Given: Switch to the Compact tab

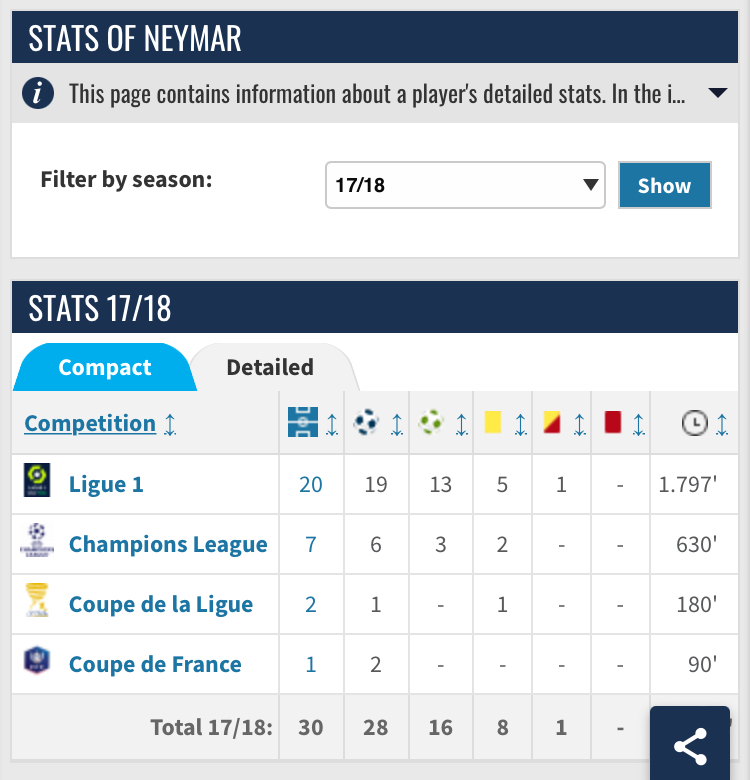Looking at the screenshot, I should pyautogui.click(x=105, y=367).
